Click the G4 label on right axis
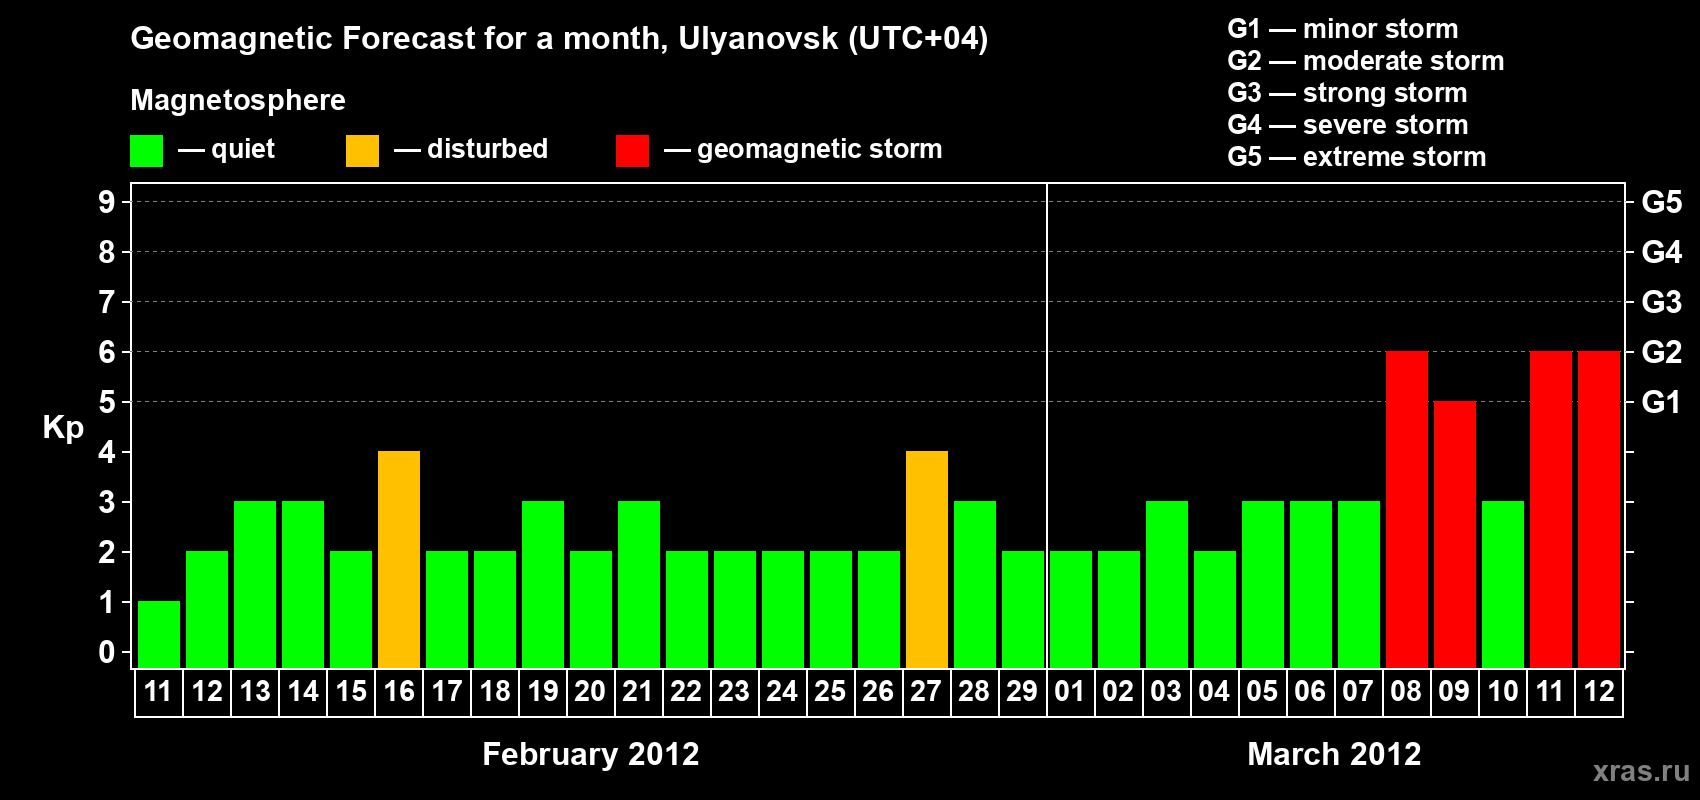The width and height of the screenshot is (1700, 800). (x=1662, y=252)
